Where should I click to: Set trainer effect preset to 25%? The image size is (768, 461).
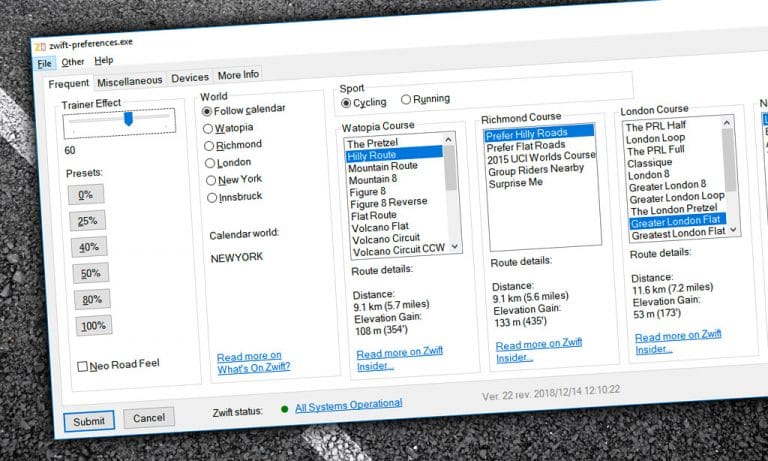(87, 221)
